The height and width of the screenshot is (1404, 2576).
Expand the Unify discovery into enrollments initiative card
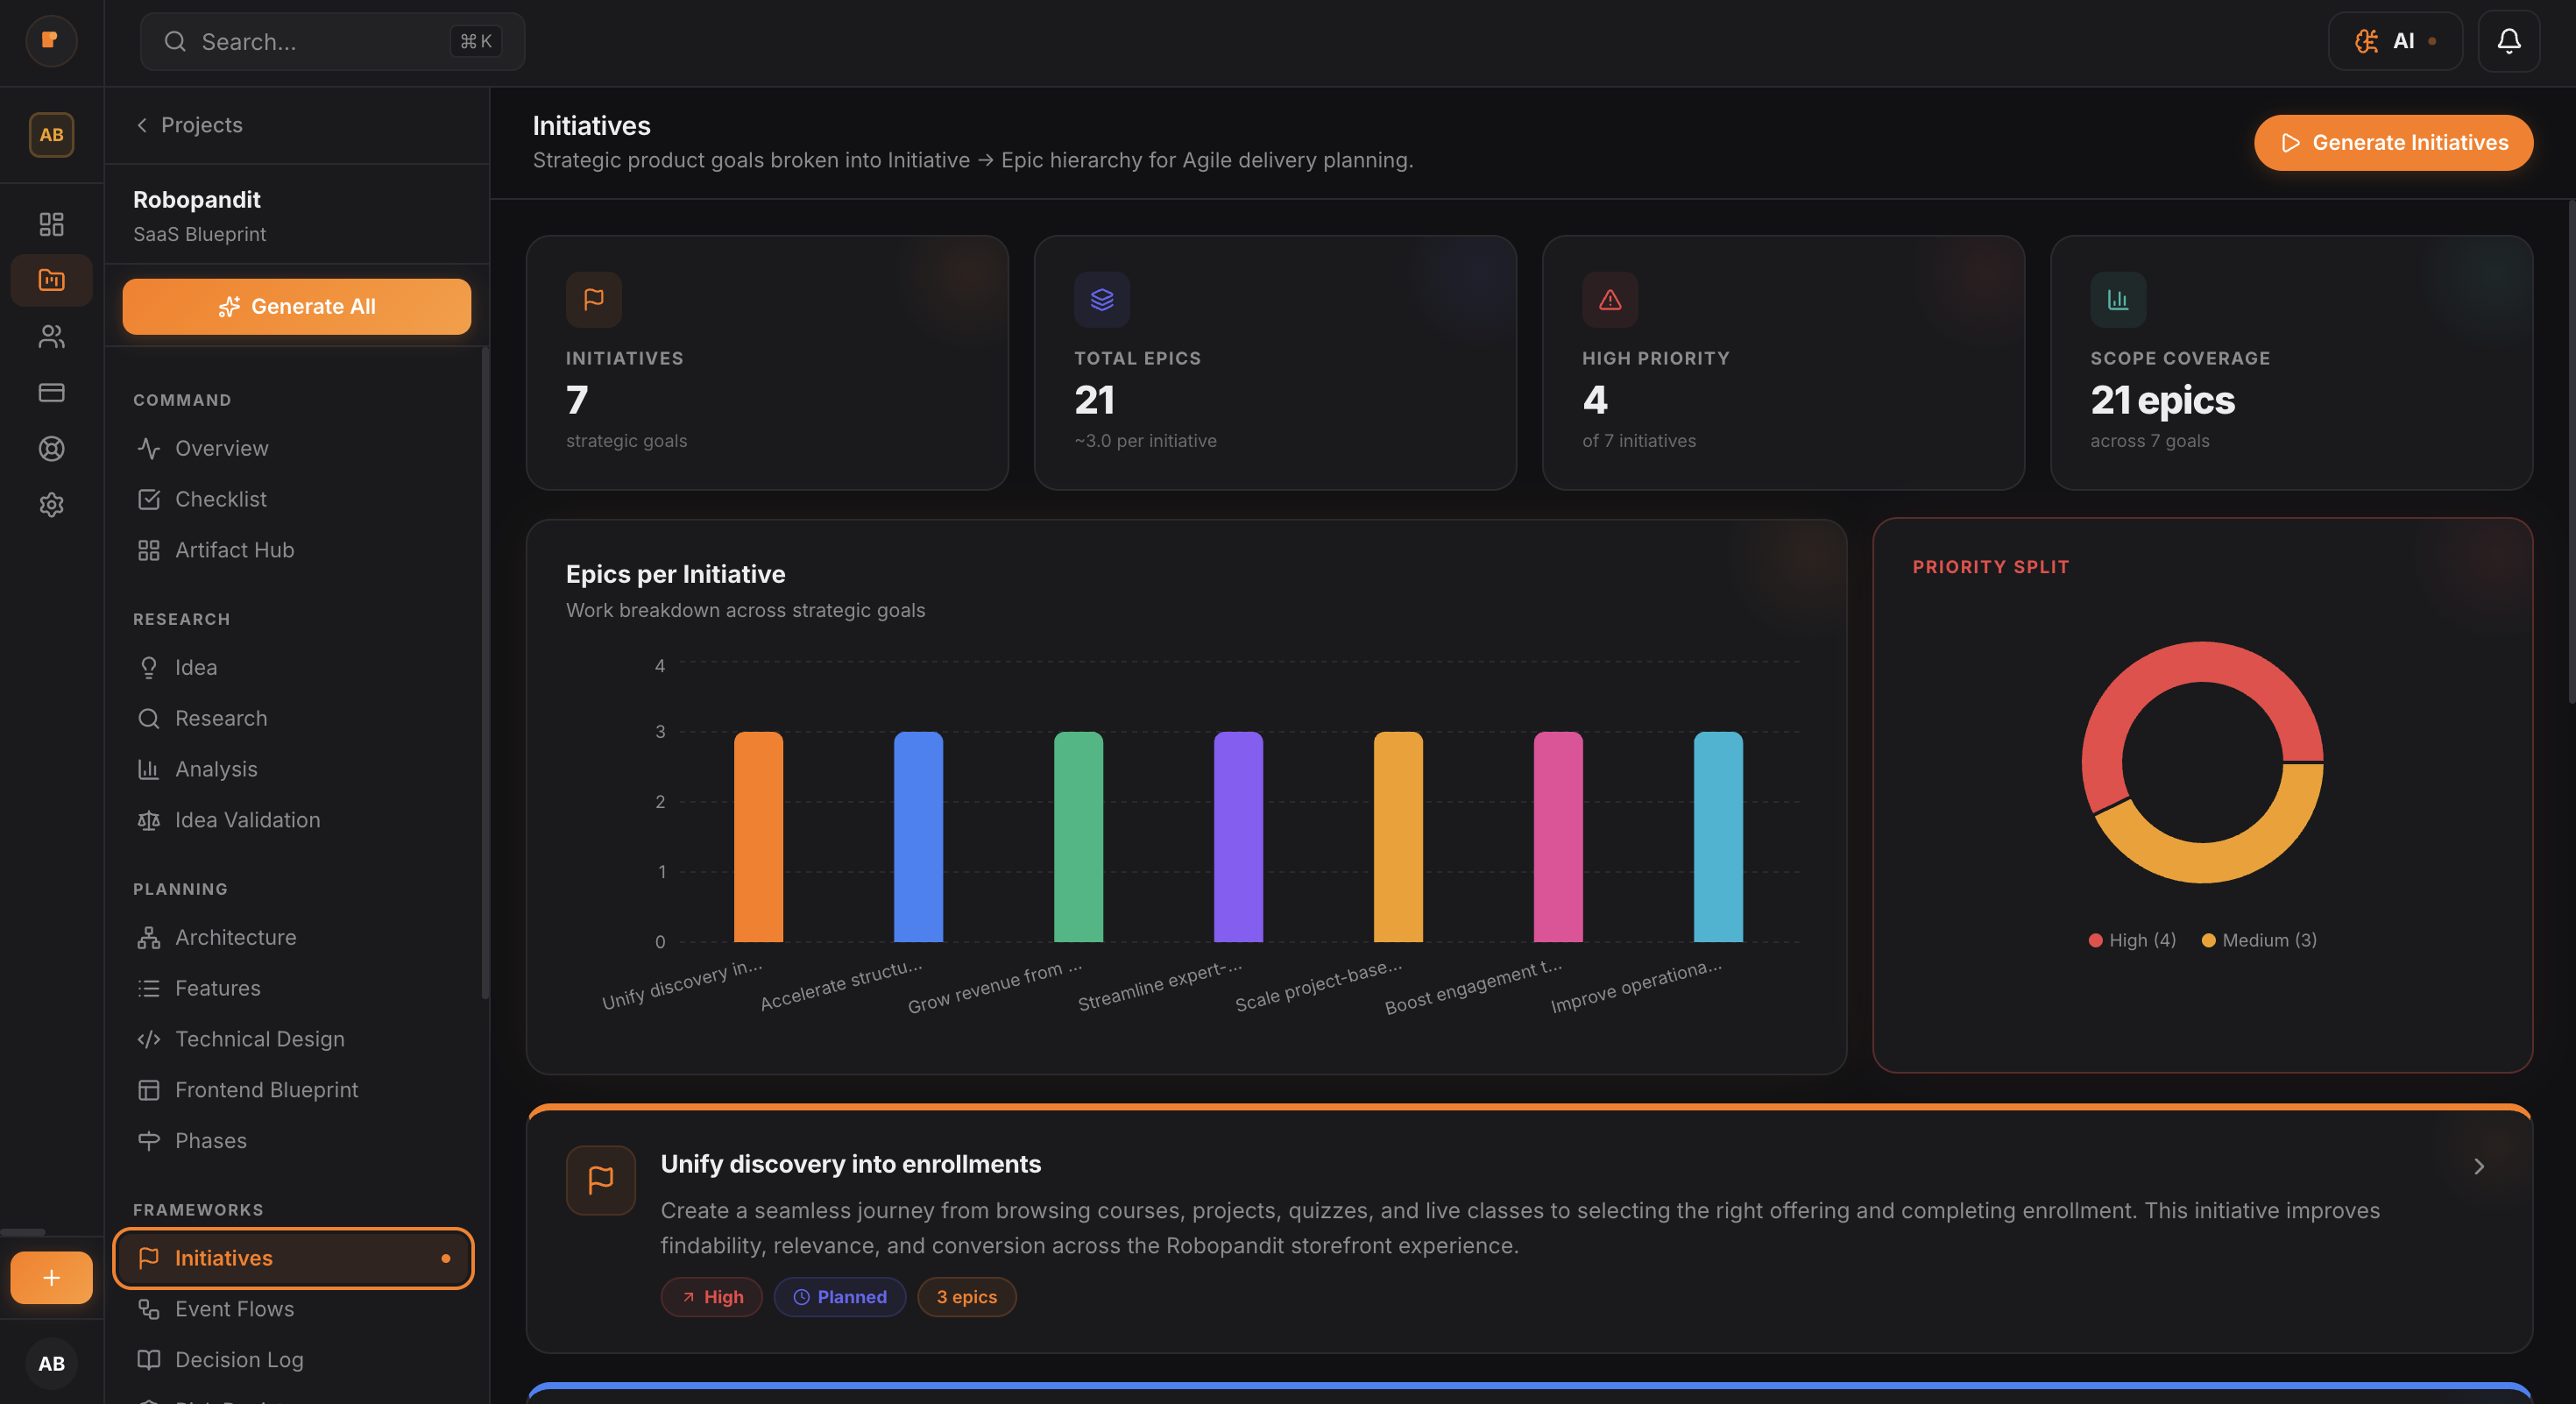click(2477, 1166)
